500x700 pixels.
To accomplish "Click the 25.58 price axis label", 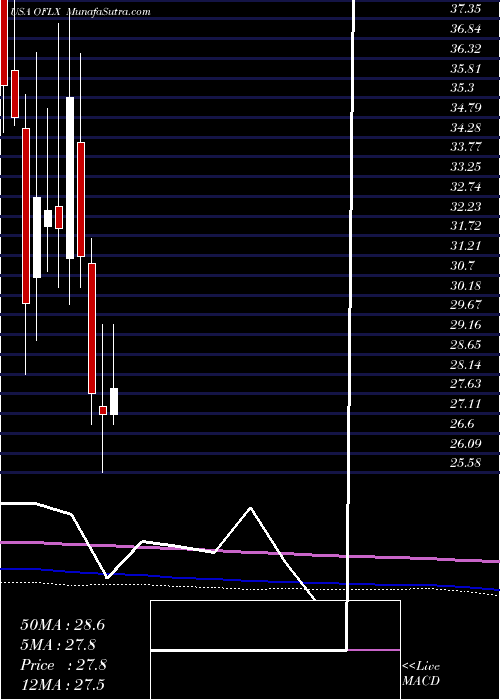I will pyautogui.click(x=466, y=463).
